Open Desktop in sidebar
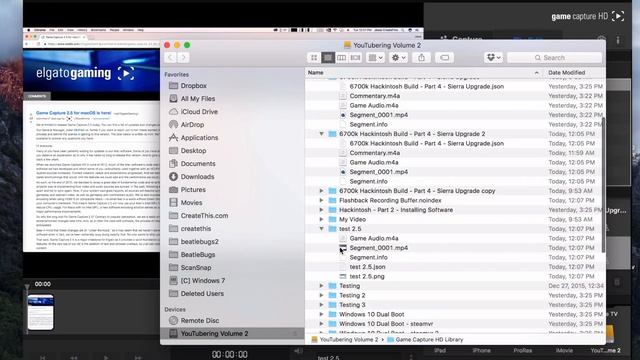This screenshot has width=640, height=360. [x=193, y=151]
